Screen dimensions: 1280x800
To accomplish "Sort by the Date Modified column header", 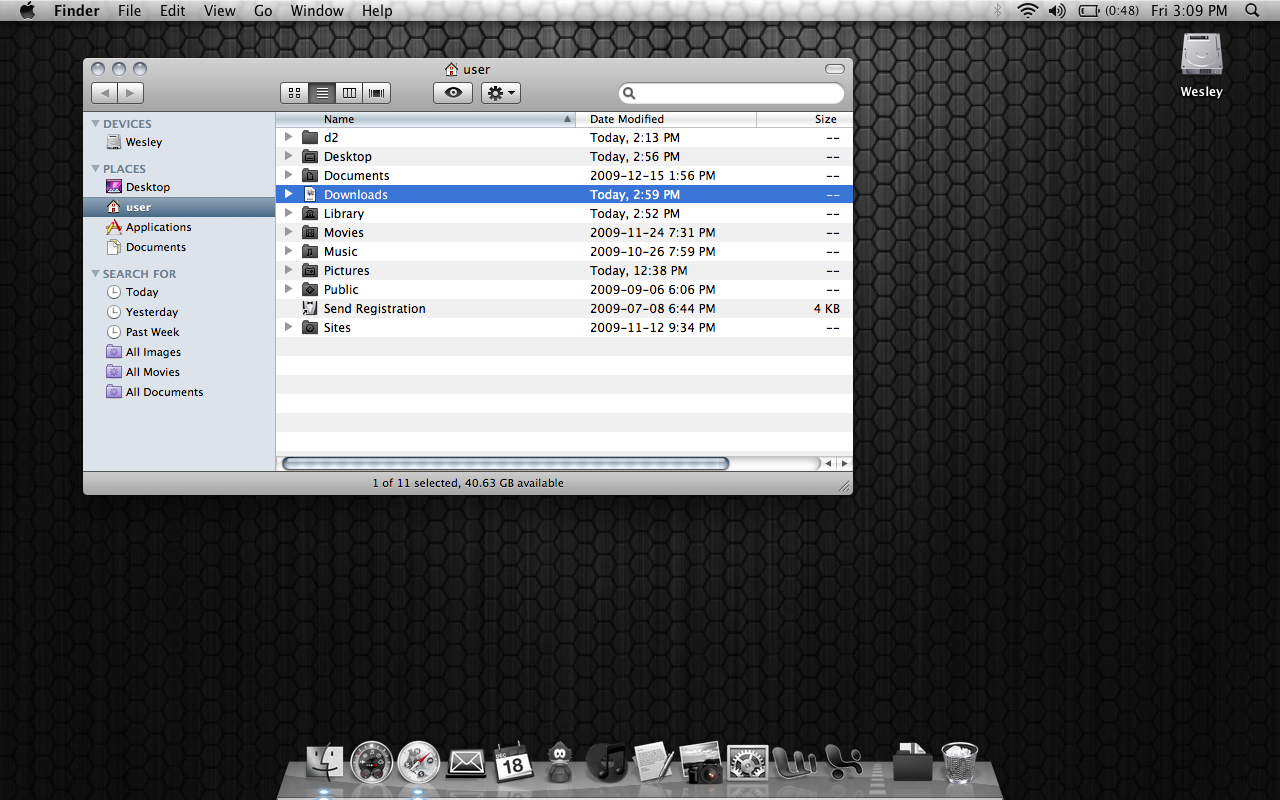I will tap(666, 119).
